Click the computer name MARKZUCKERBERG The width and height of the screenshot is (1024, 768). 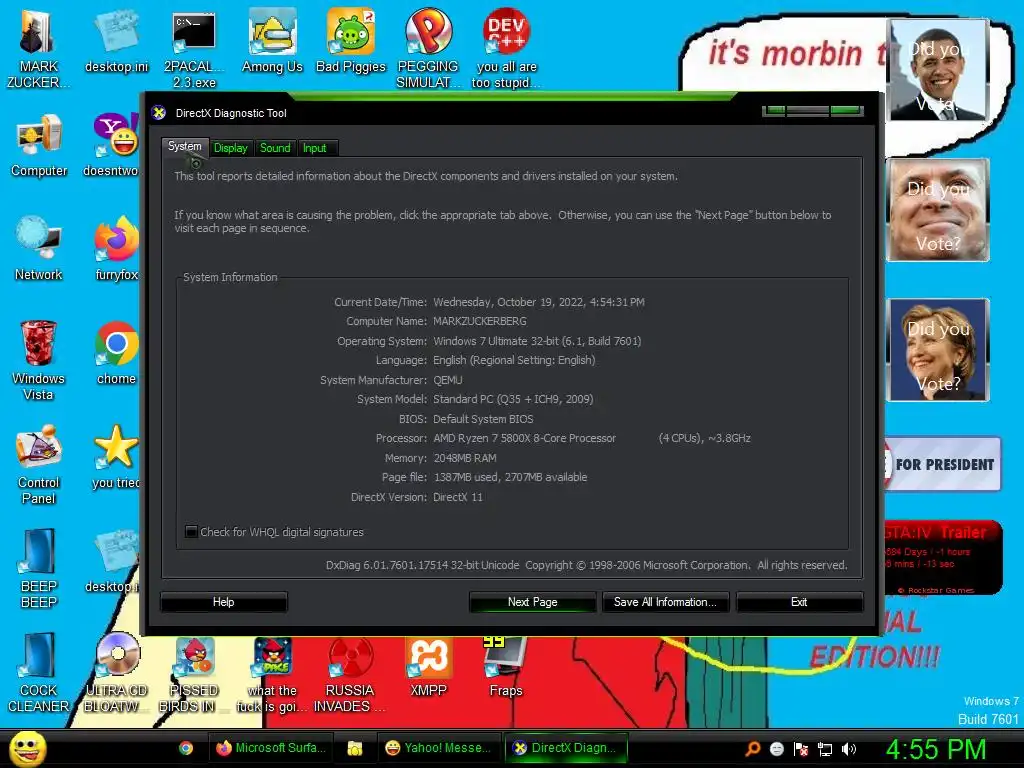[x=479, y=321]
